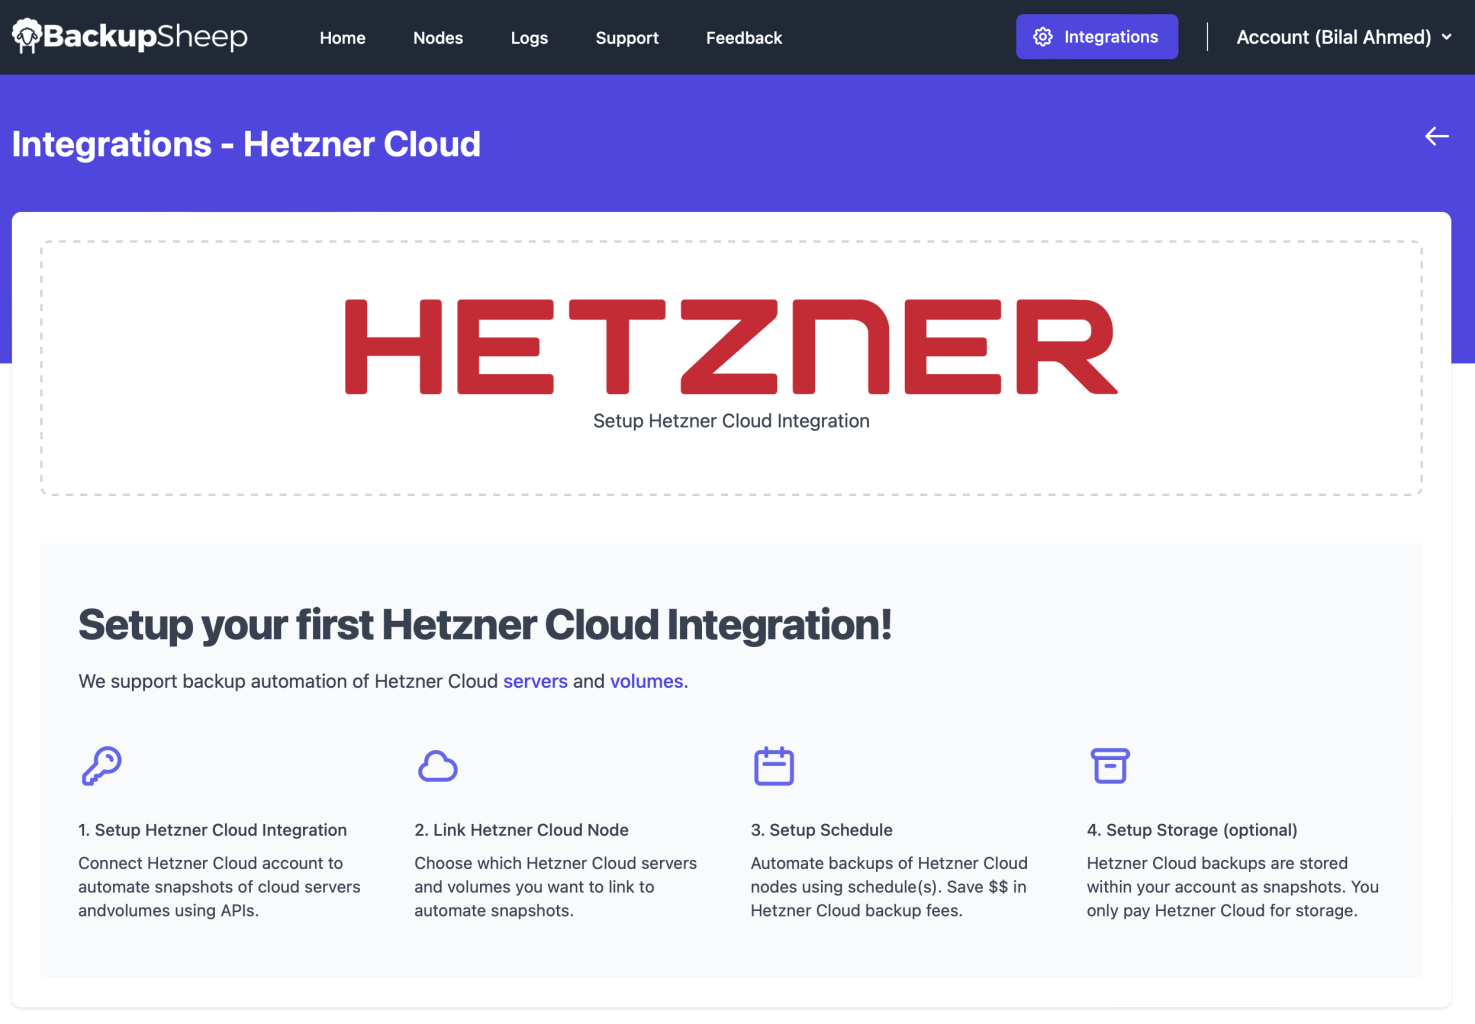
Task: Click the Integrations button
Action: (x=1097, y=37)
